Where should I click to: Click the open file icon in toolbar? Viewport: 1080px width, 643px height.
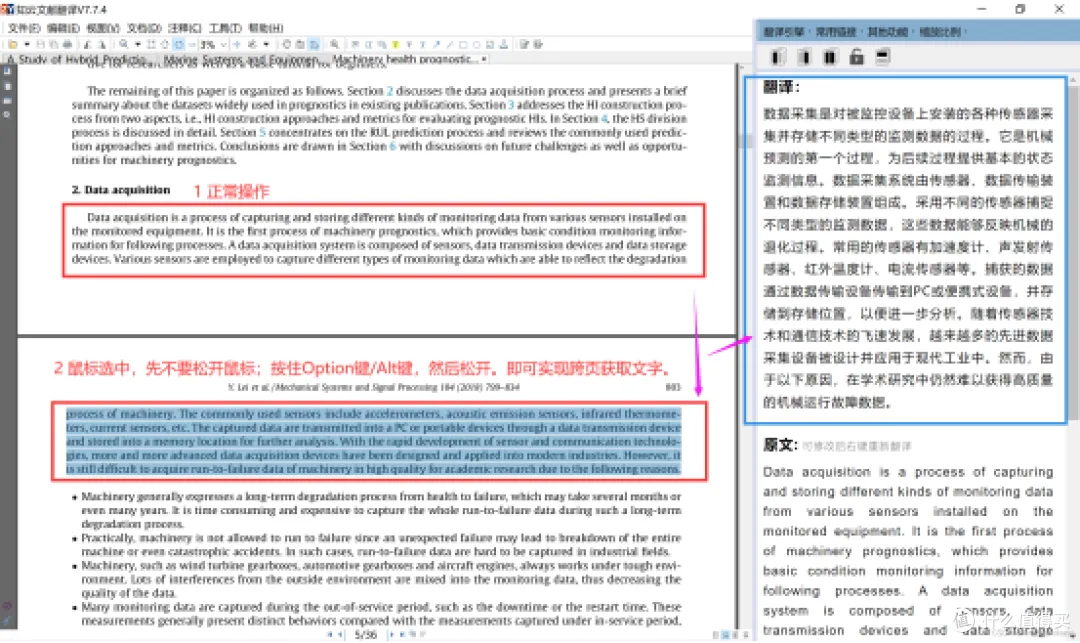point(14,44)
